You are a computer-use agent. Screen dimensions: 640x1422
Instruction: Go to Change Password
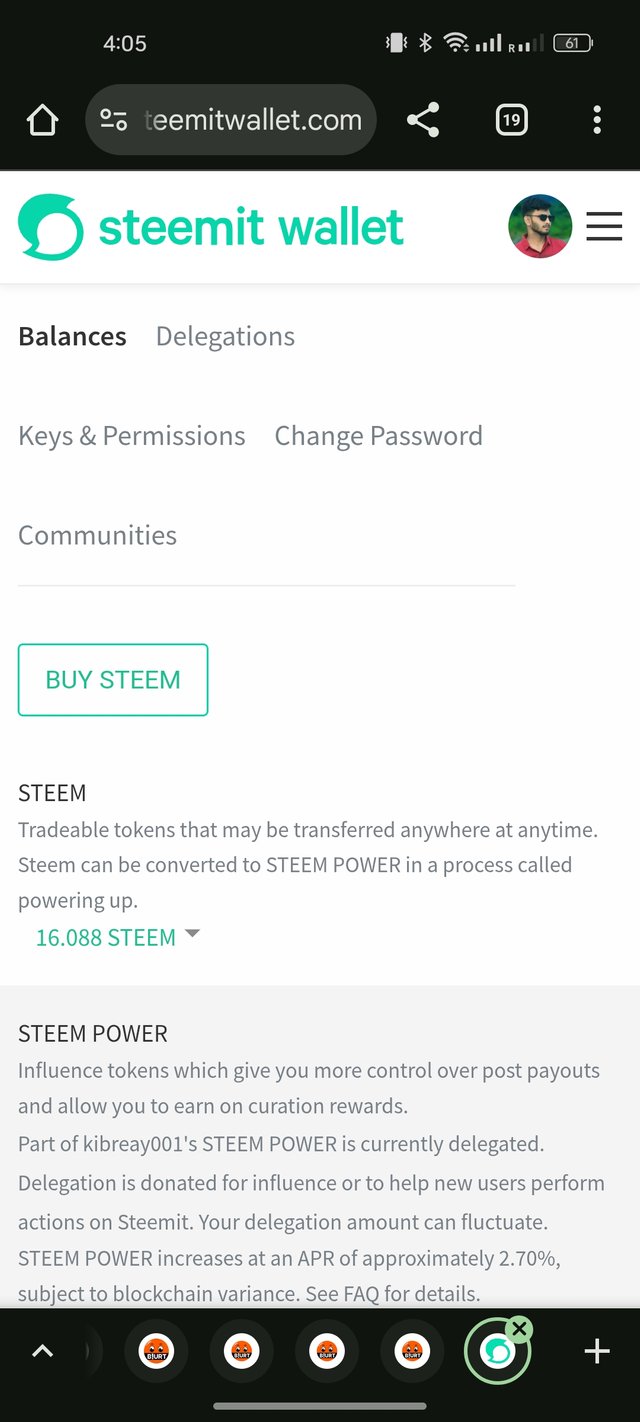point(378,436)
